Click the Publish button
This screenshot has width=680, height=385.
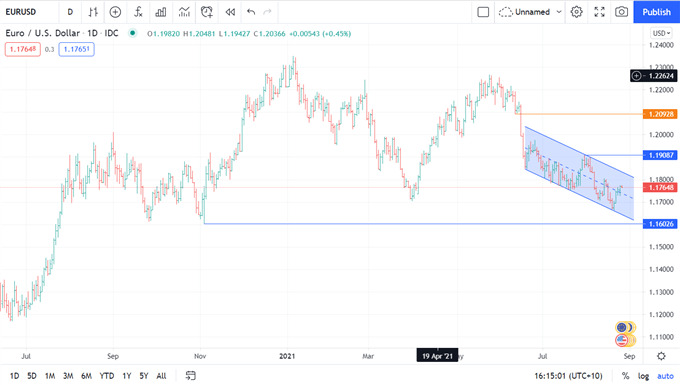coord(657,12)
